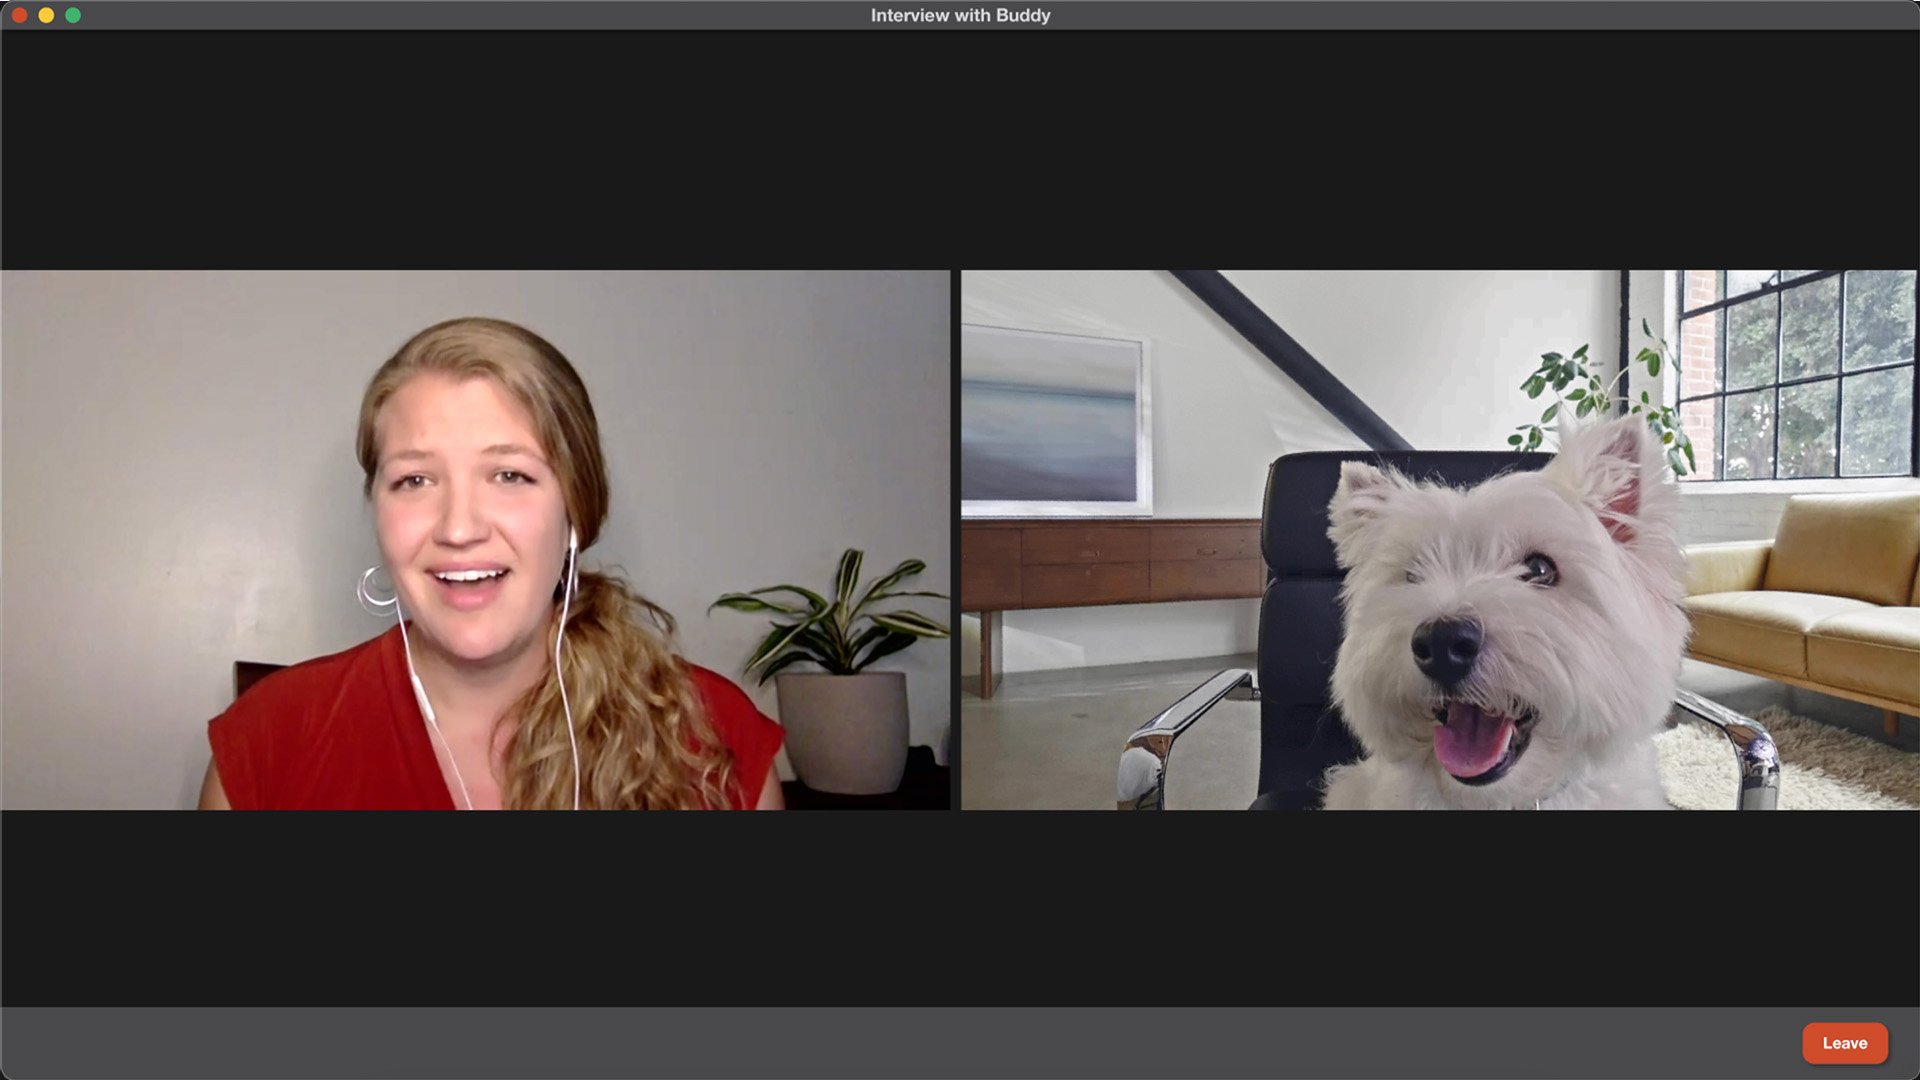Image resolution: width=1920 pixels, height=1080 pixels.
Task: Select the white dog's video tile
Action: point(1440,540)
